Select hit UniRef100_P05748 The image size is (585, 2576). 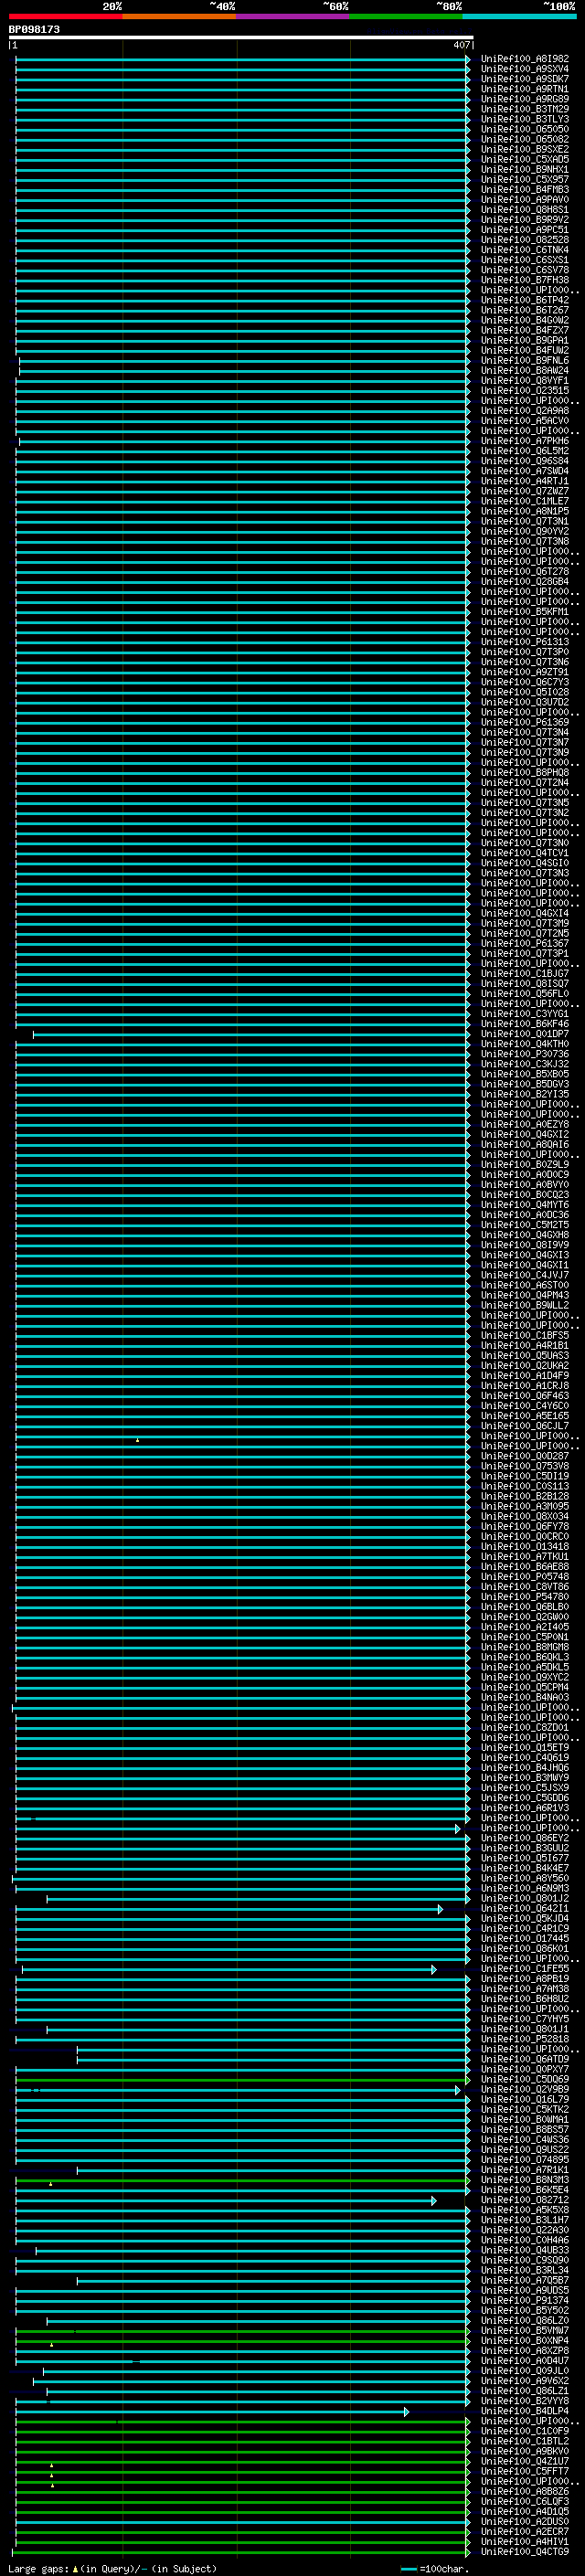pos(524,1576)
